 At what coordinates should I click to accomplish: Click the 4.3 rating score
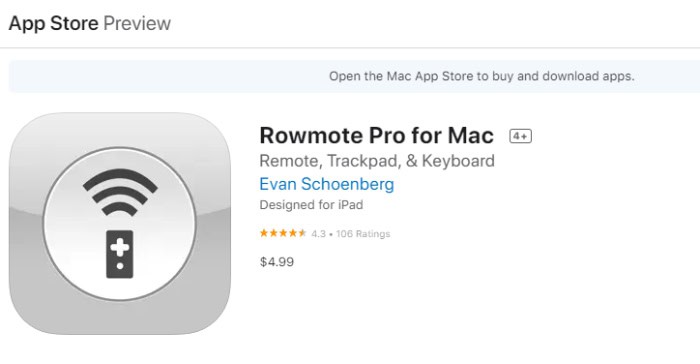(x=318, y=234)
